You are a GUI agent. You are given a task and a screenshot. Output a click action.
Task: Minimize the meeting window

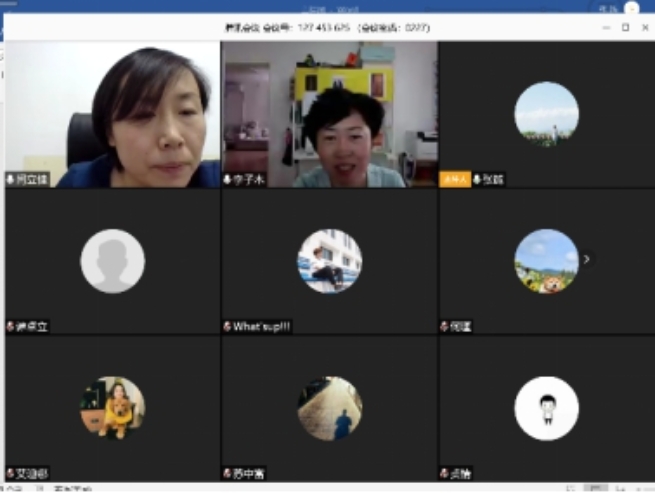[x=606, y=28]
